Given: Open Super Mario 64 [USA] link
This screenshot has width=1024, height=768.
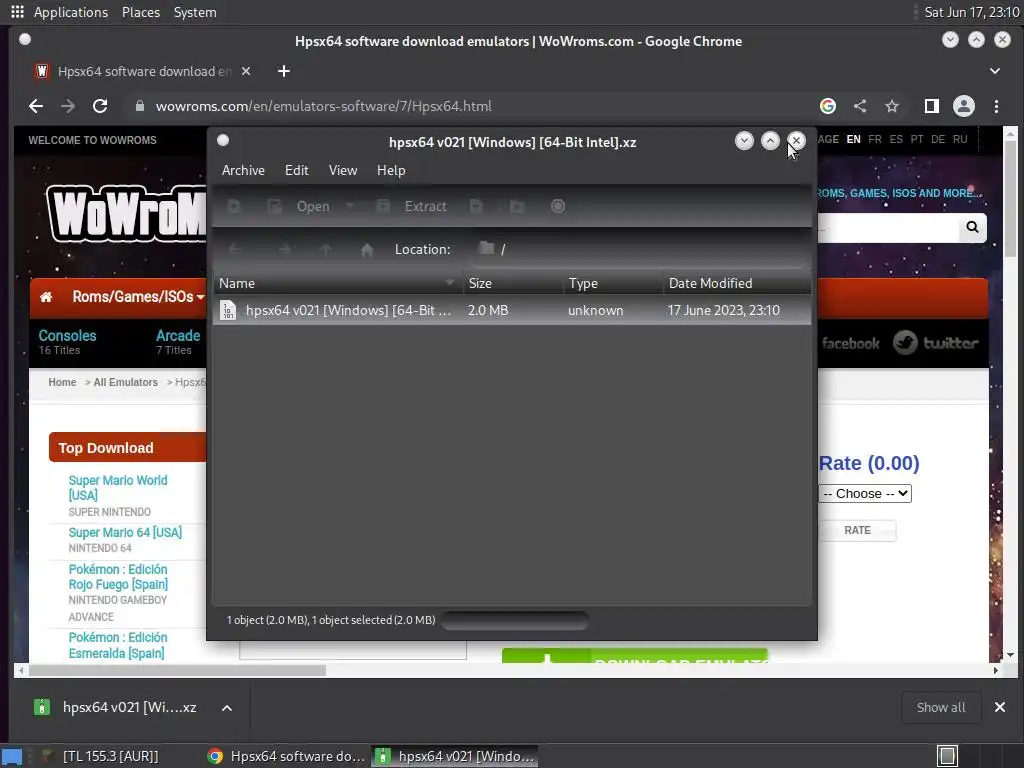Looking at the screenshot, I should [x=125, y=533].
